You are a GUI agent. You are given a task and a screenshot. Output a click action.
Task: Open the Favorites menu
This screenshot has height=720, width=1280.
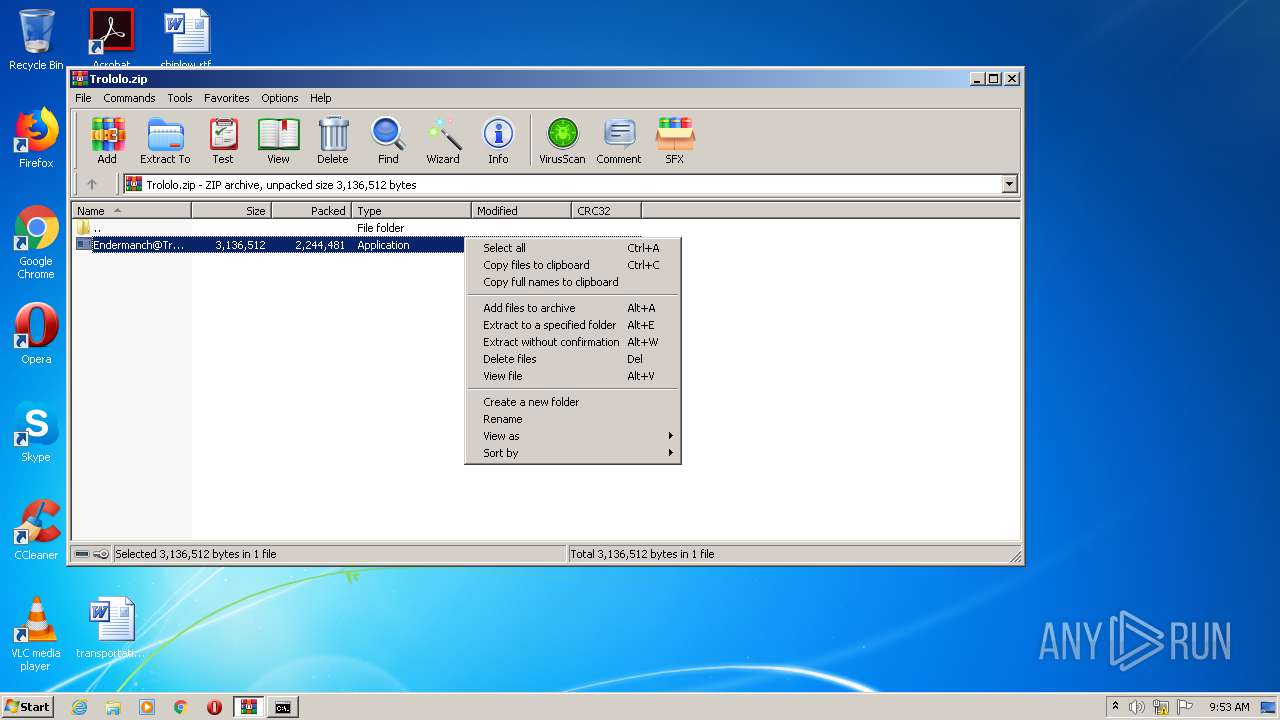click(227, 98)
